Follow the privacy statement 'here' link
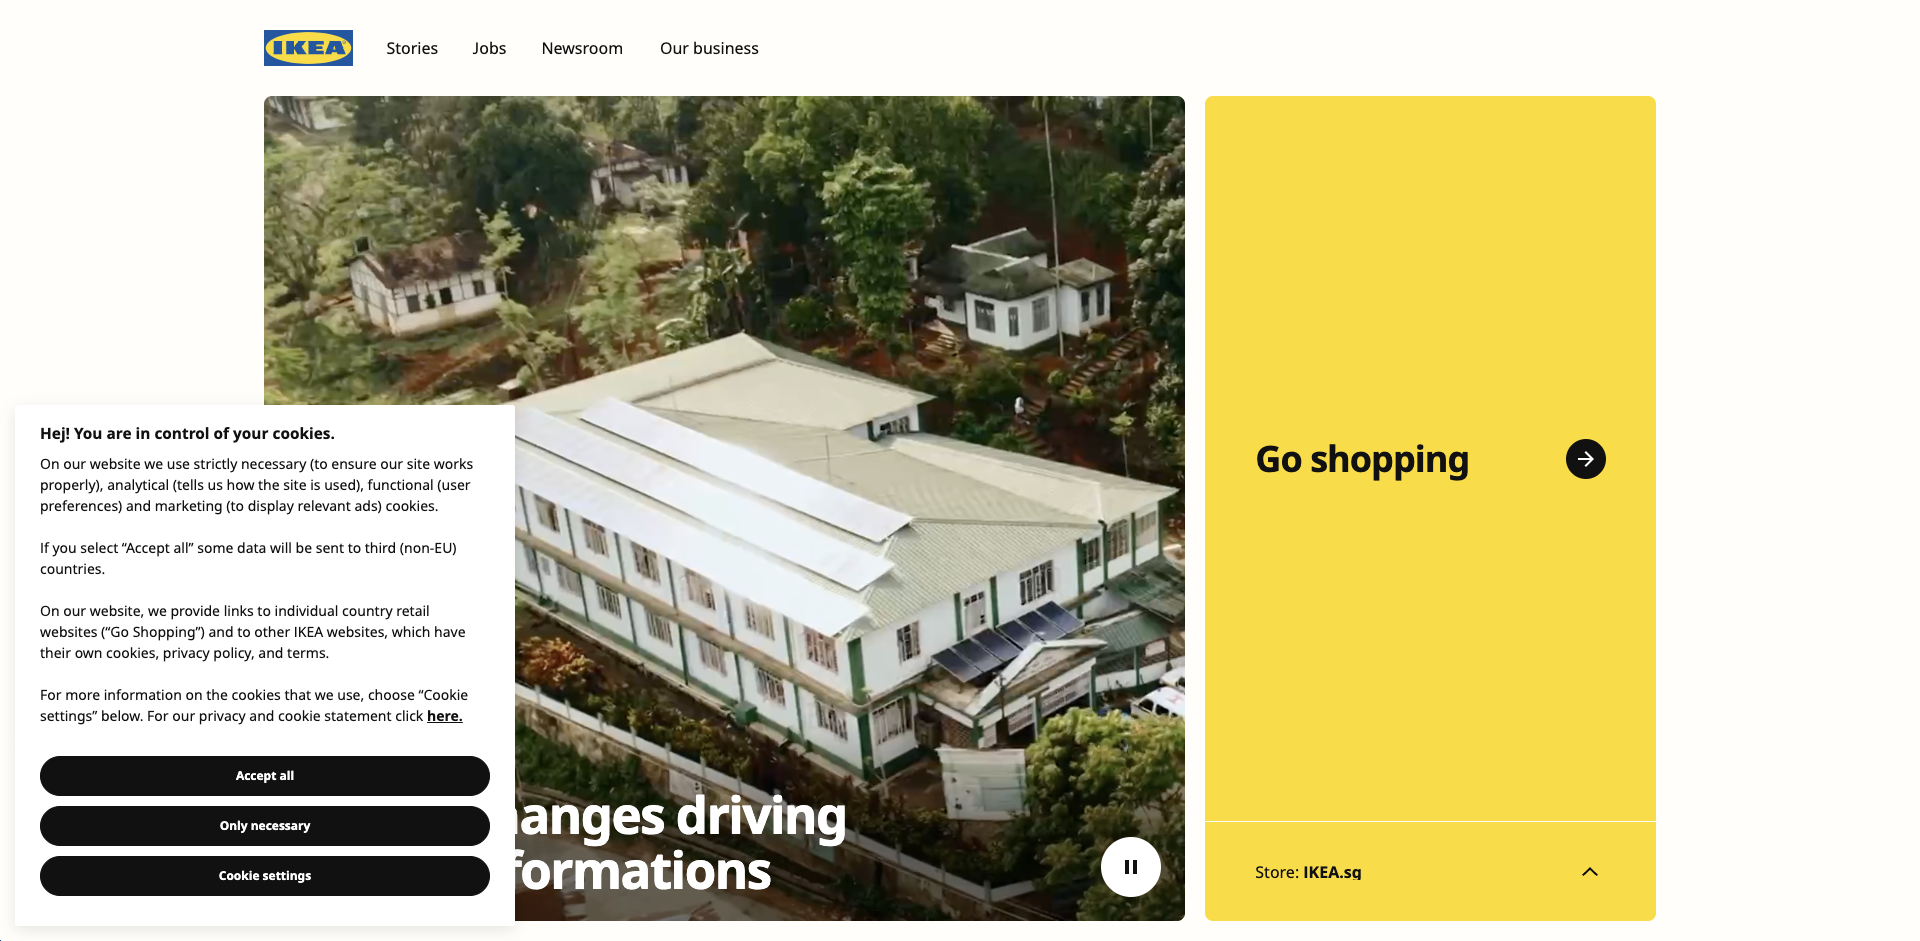1920x941 pixels. click(444, 716)
